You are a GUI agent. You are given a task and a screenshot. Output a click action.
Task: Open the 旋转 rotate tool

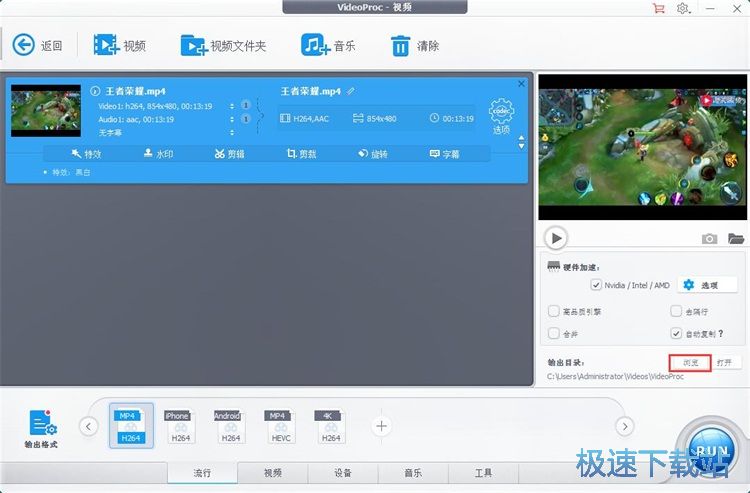point(373,153)
